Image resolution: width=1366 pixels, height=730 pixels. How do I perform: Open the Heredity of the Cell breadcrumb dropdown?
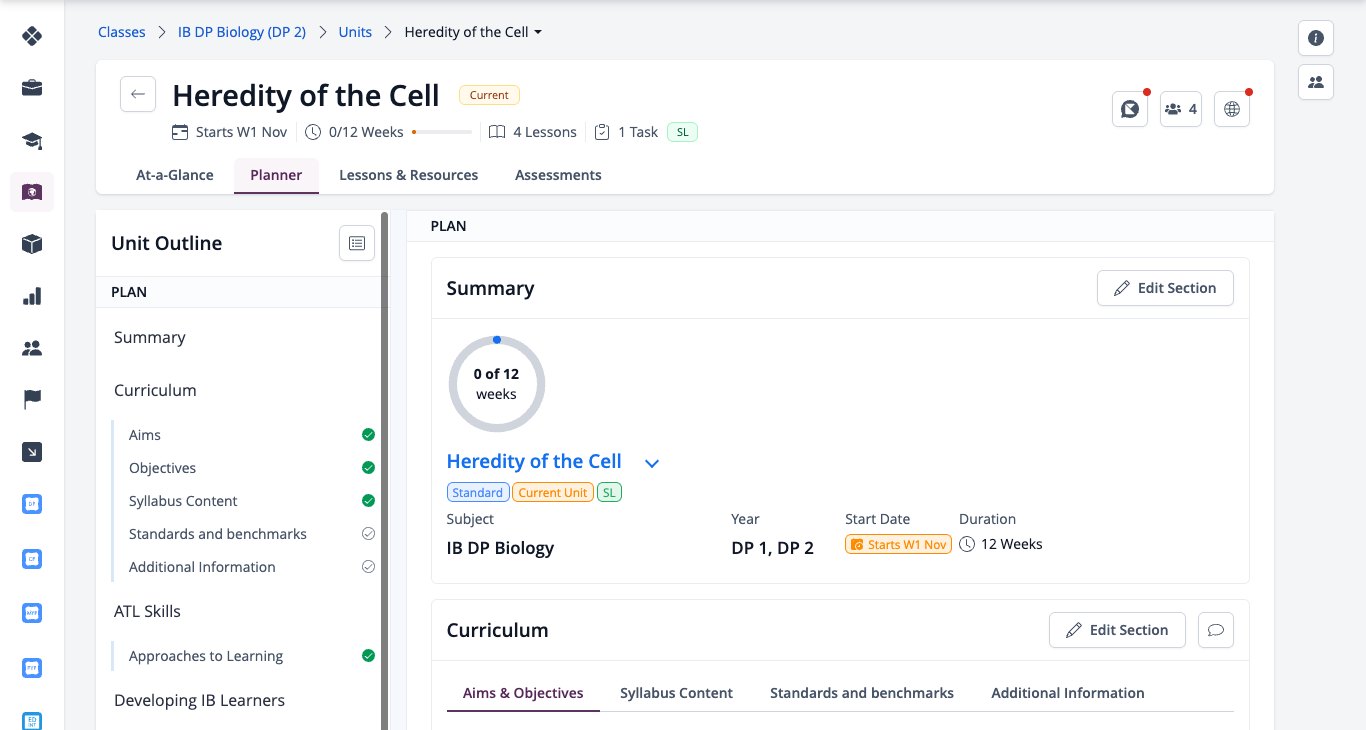(473, 32)
